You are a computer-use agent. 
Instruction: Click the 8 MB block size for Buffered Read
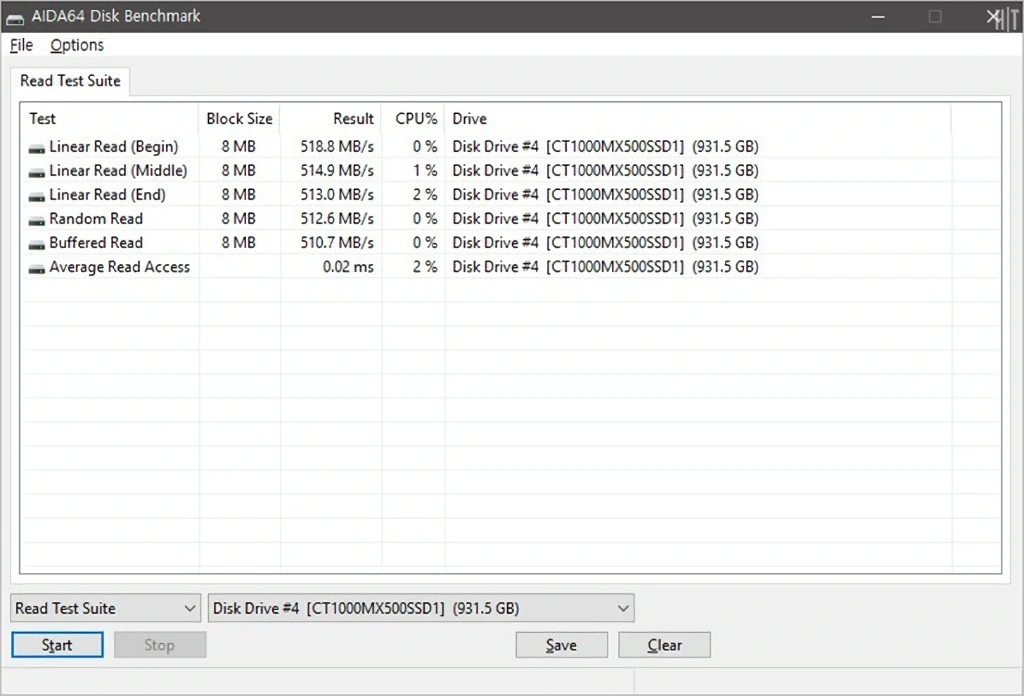click(238, 243)
